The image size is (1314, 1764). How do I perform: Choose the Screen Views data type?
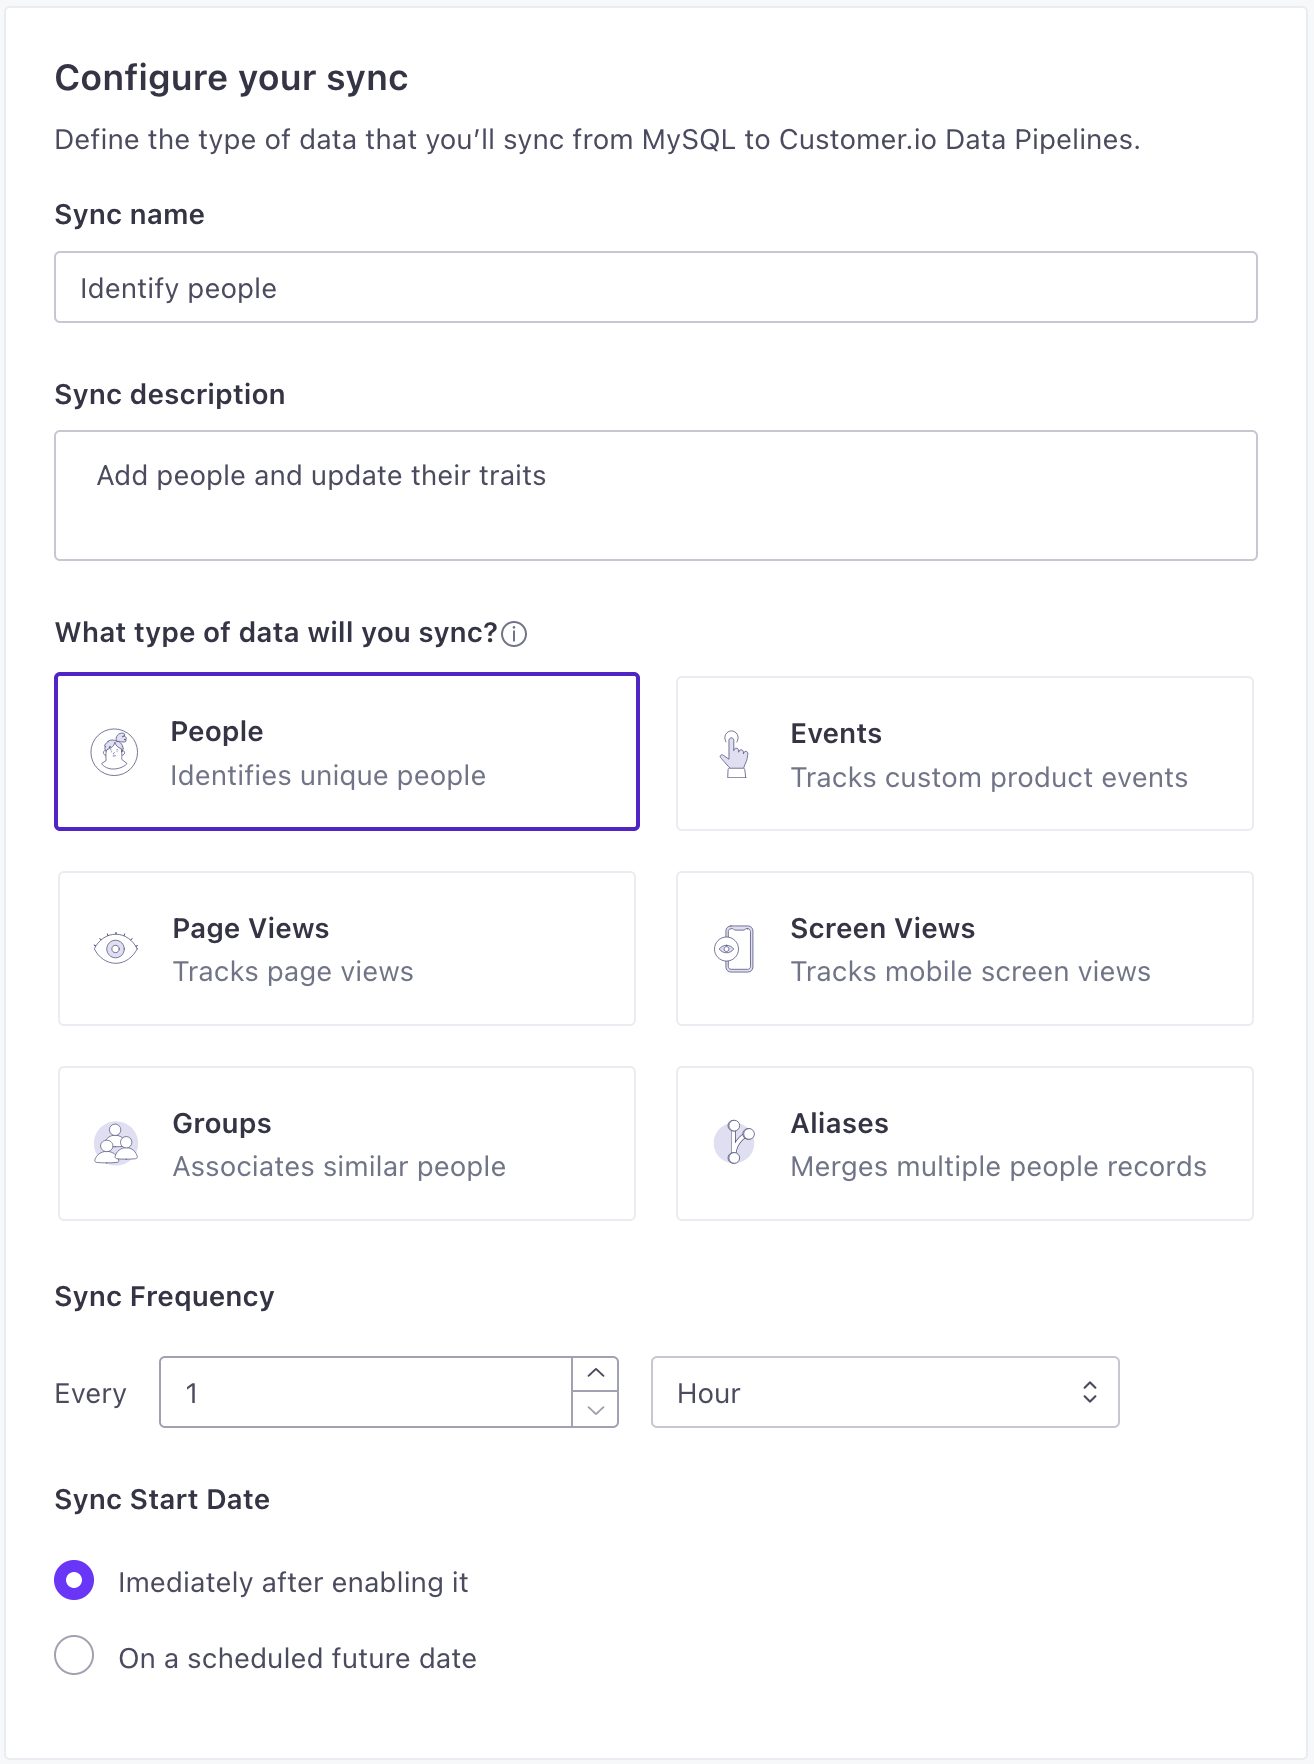coord(965,949)
